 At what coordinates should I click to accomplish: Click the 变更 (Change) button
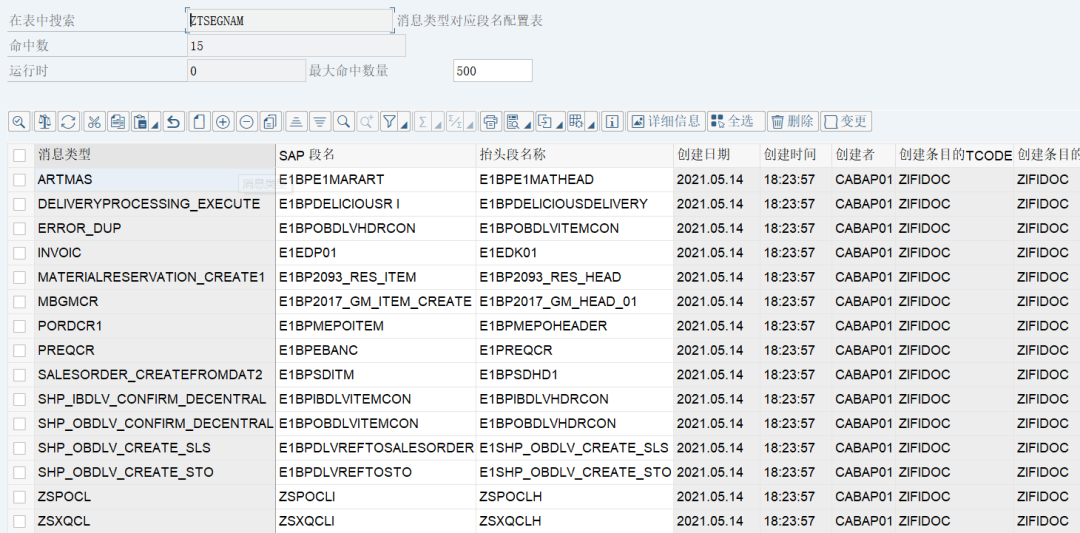pos(846,122)
